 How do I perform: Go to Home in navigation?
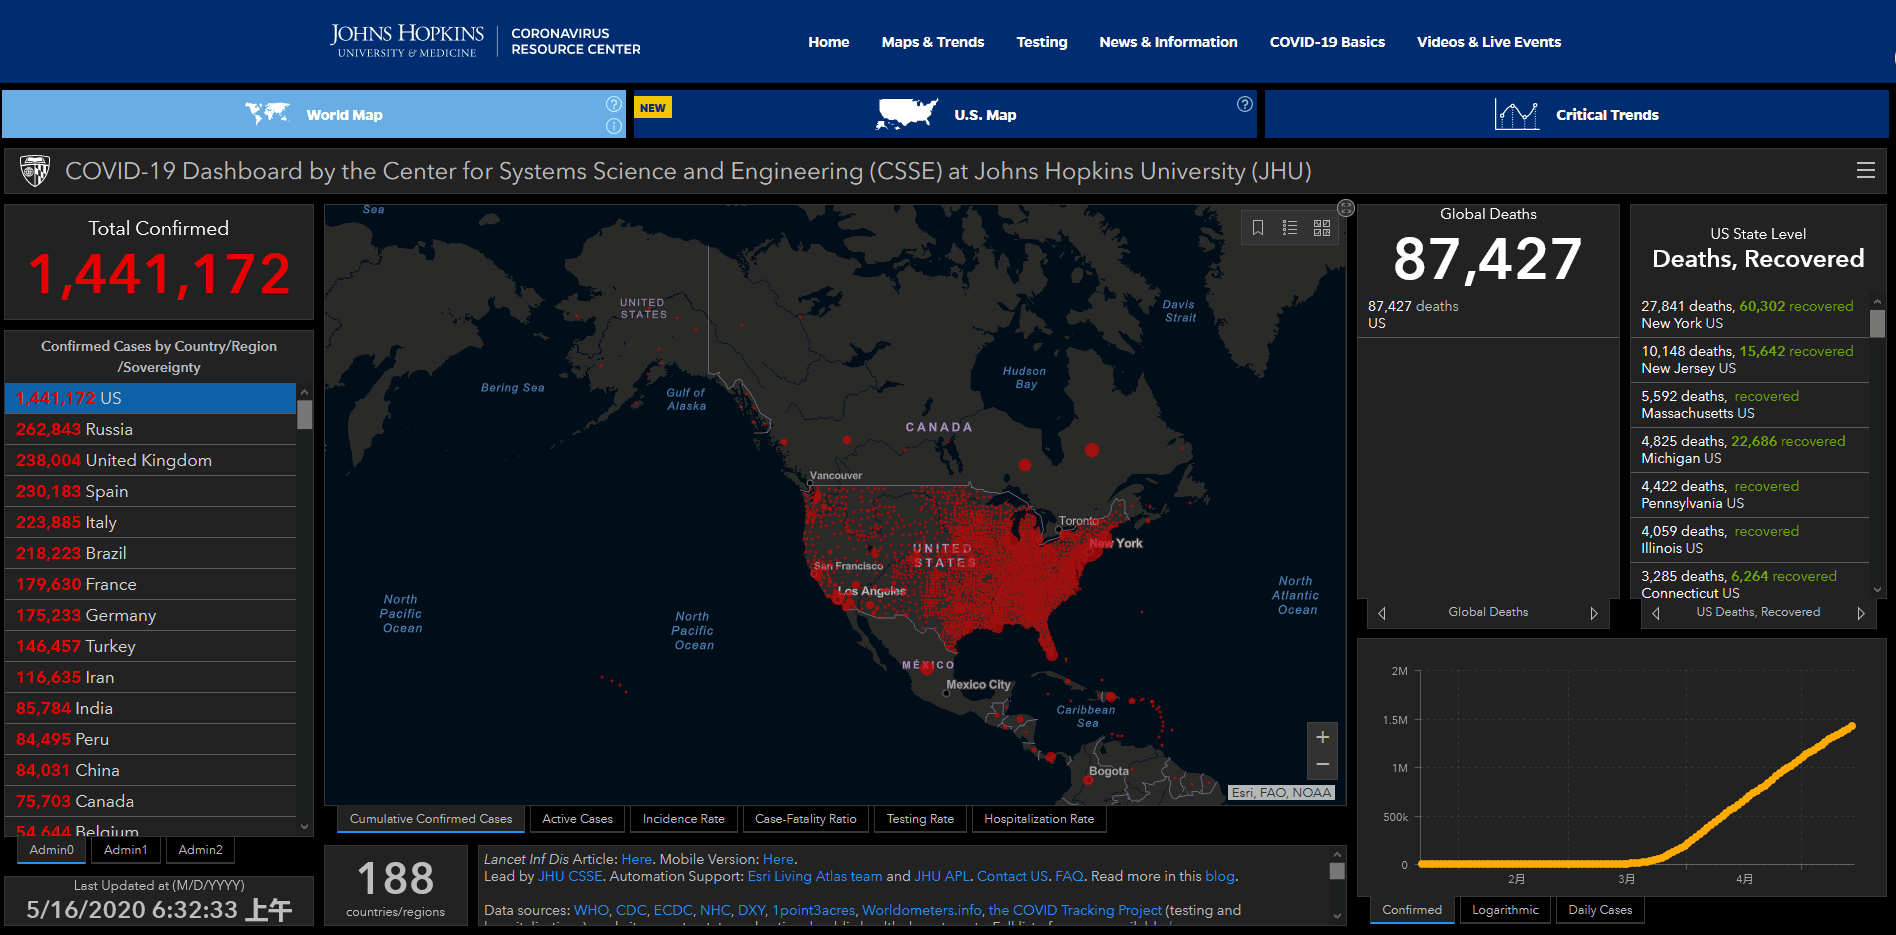click(x=829, y=42)
